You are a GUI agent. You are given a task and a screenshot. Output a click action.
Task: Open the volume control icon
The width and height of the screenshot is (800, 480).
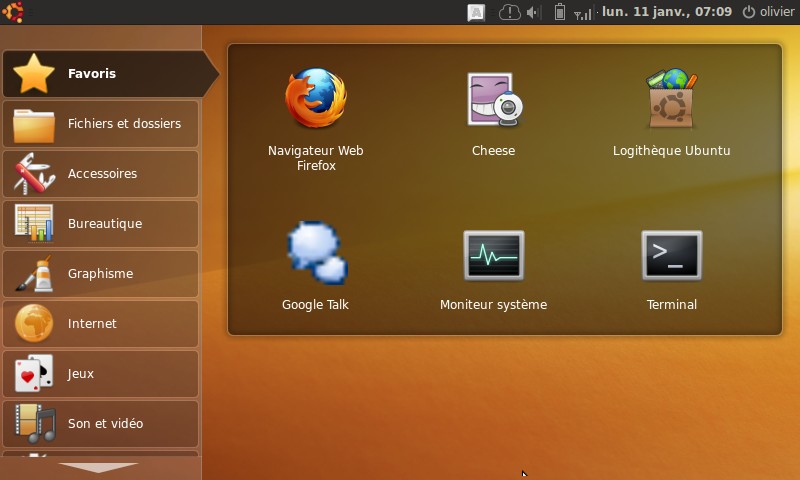point(534,12)
